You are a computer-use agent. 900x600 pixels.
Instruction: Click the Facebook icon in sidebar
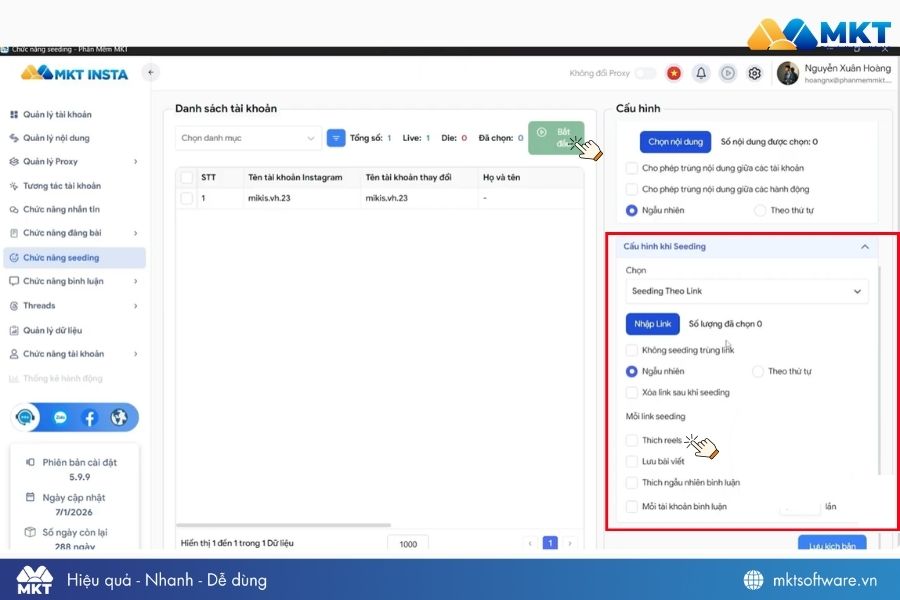click(x=90, y=417)
